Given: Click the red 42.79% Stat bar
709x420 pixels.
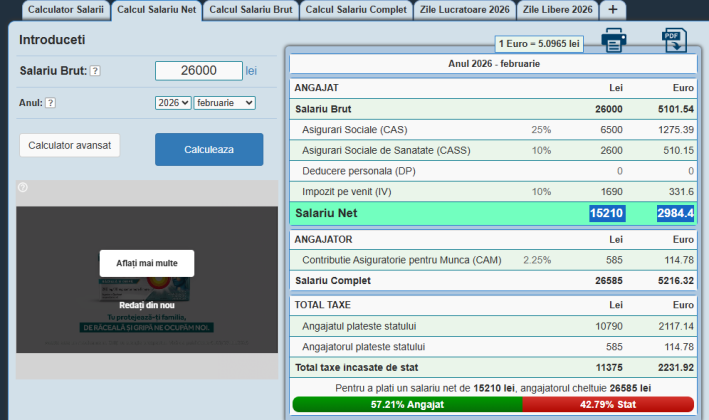Looking at the screenshot, I should point(607,404).
